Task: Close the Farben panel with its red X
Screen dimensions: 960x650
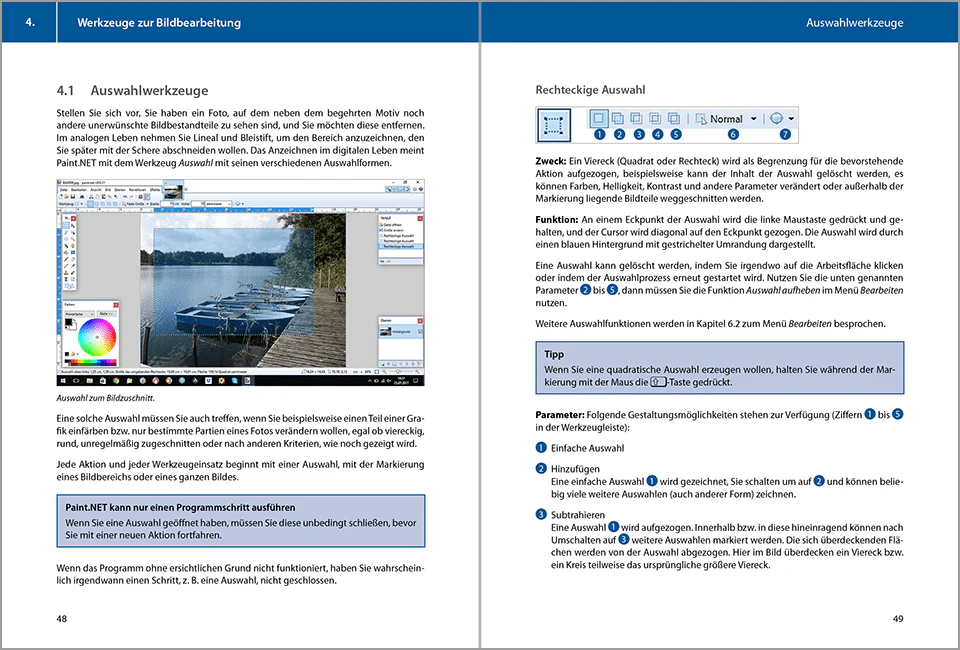Action: point(116,304)
